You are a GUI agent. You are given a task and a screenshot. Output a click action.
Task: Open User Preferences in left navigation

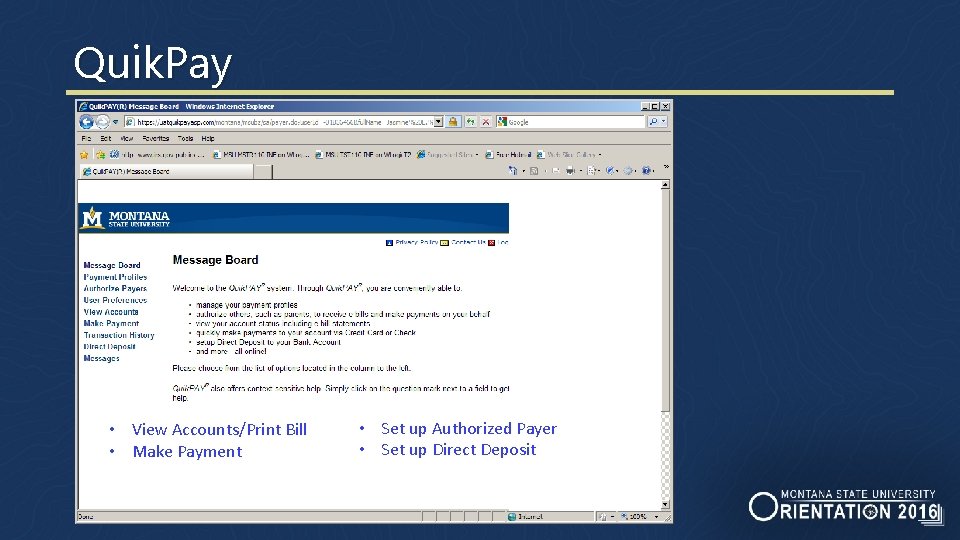115,300
